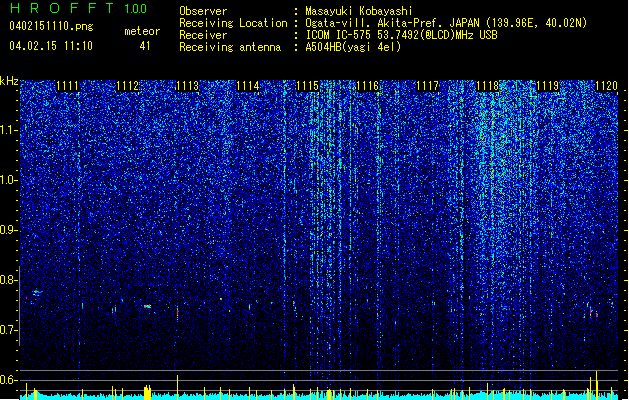The image size is (629, 400).
Task: Click the 'Receiving Location' label
Action: (233, 23)
